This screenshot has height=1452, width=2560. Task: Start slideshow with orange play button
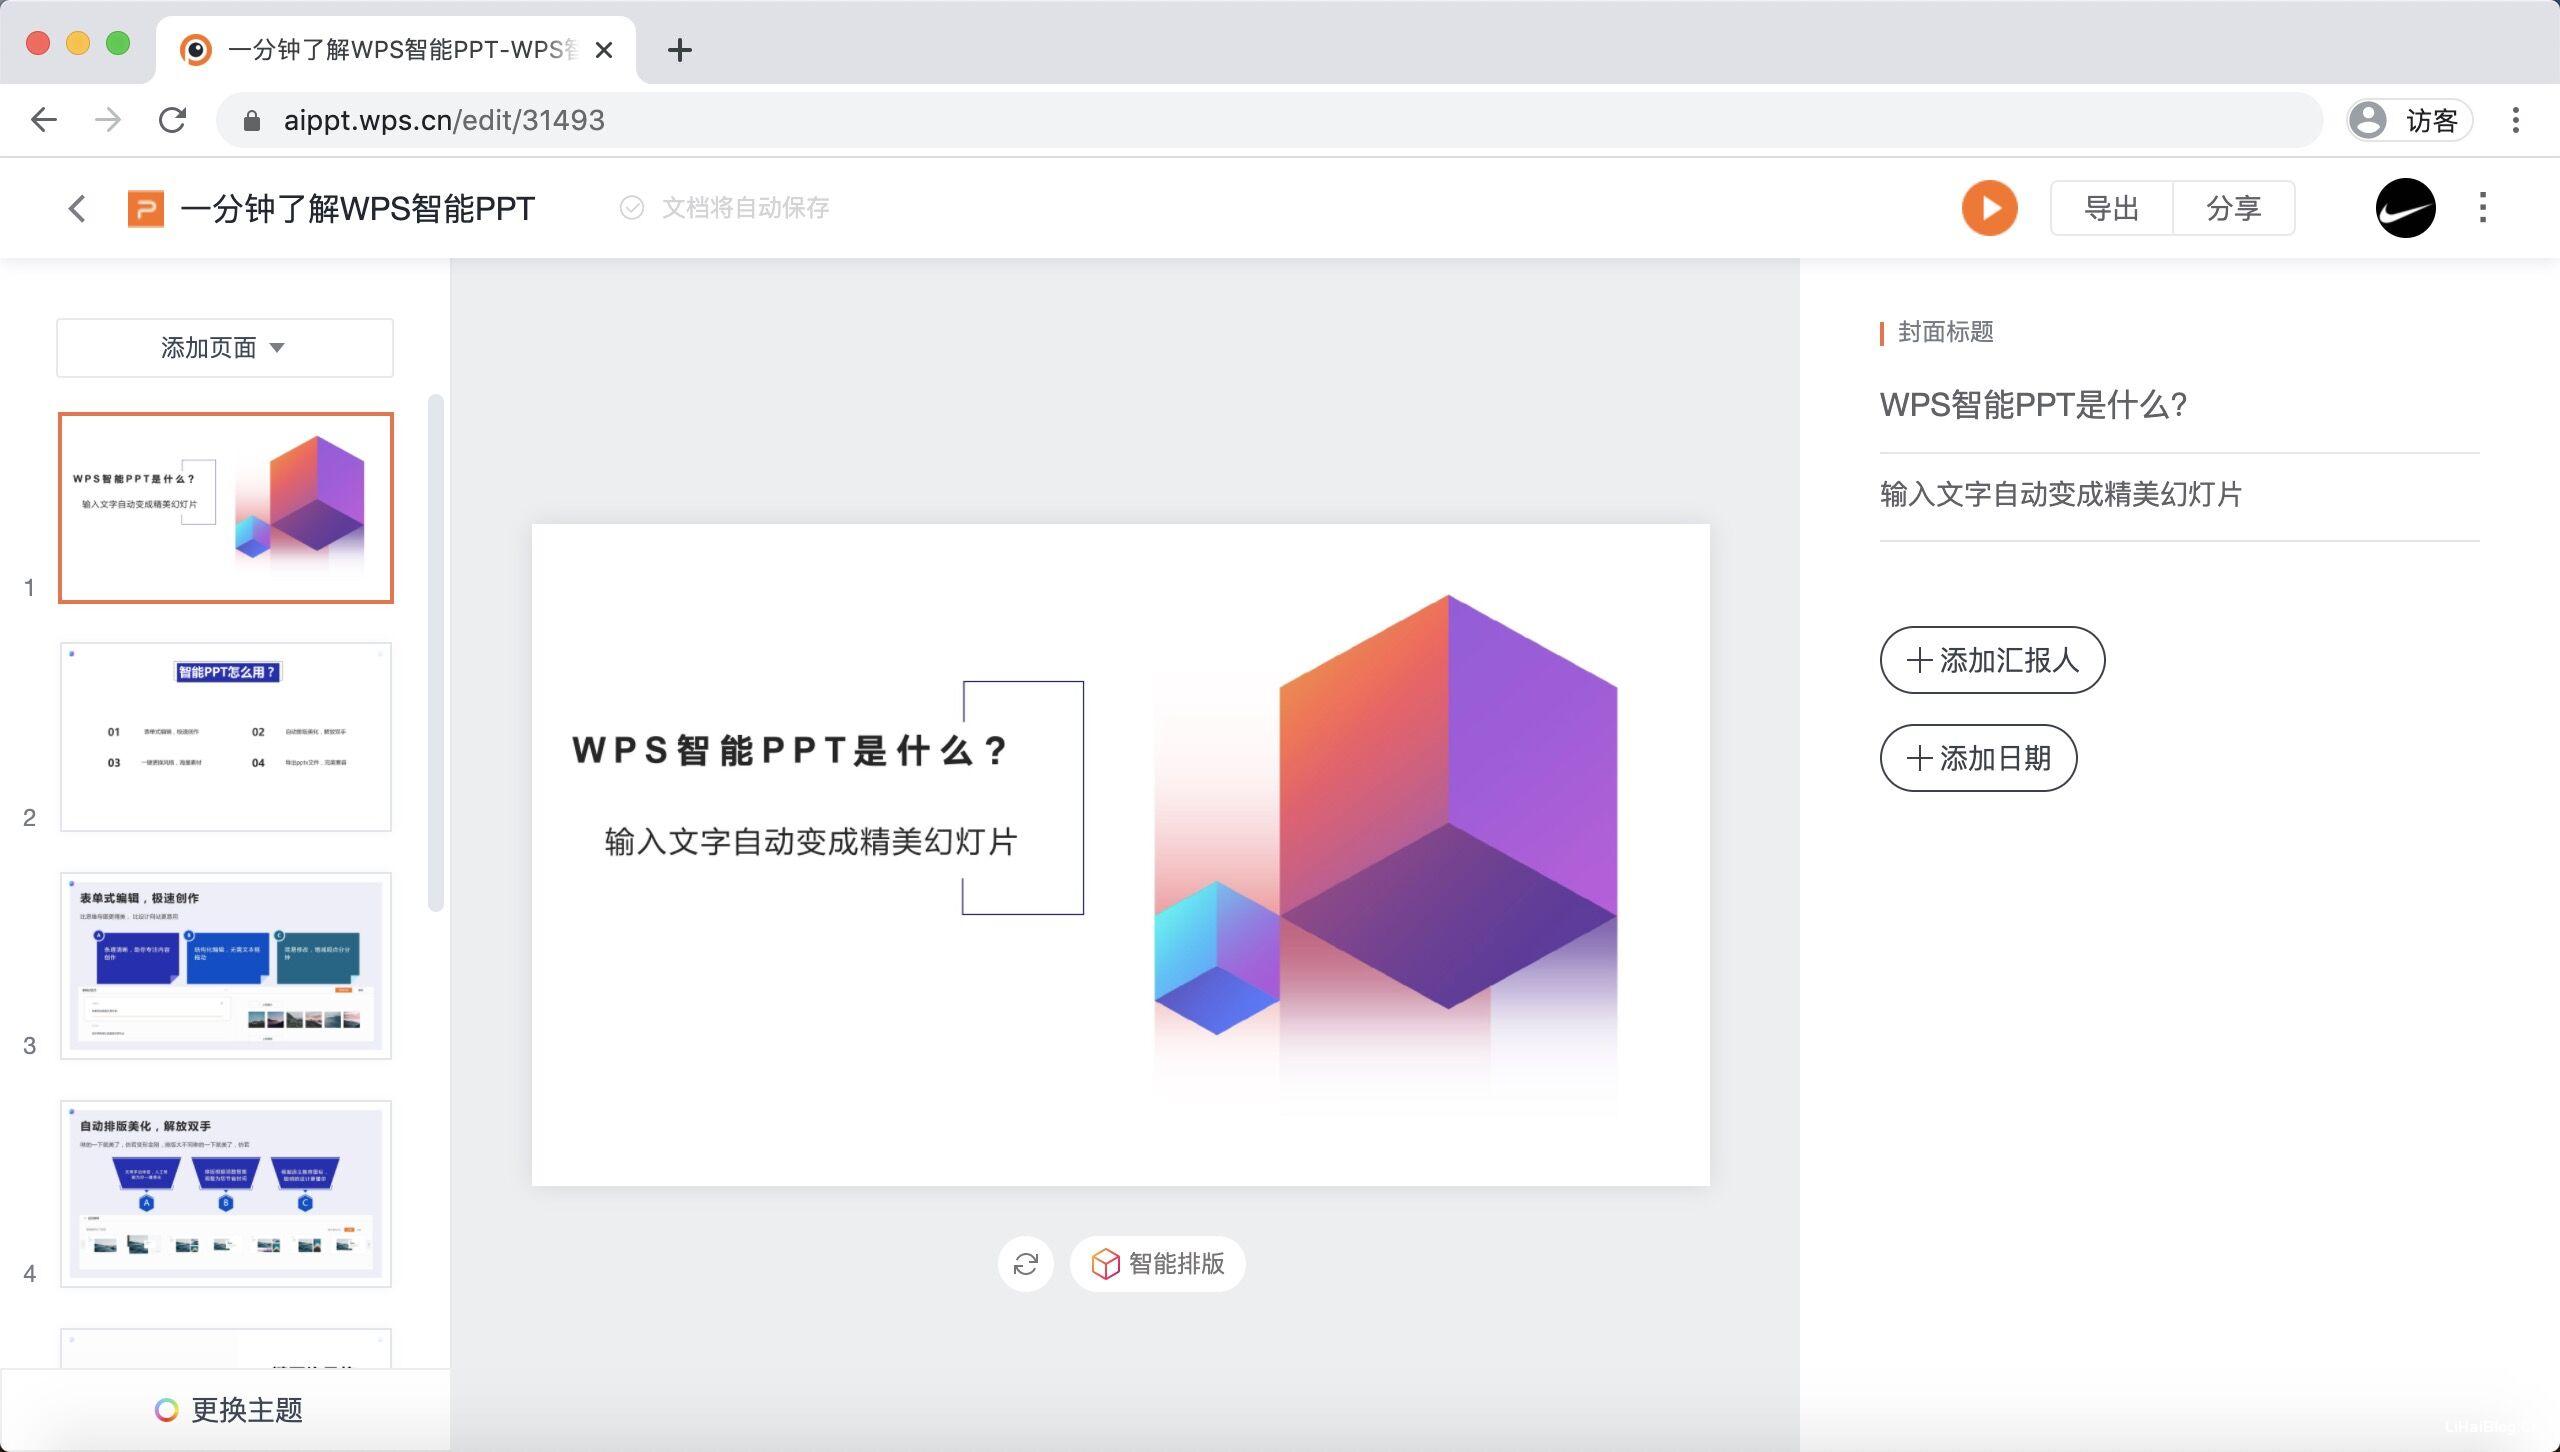(x=1989, y=208)
